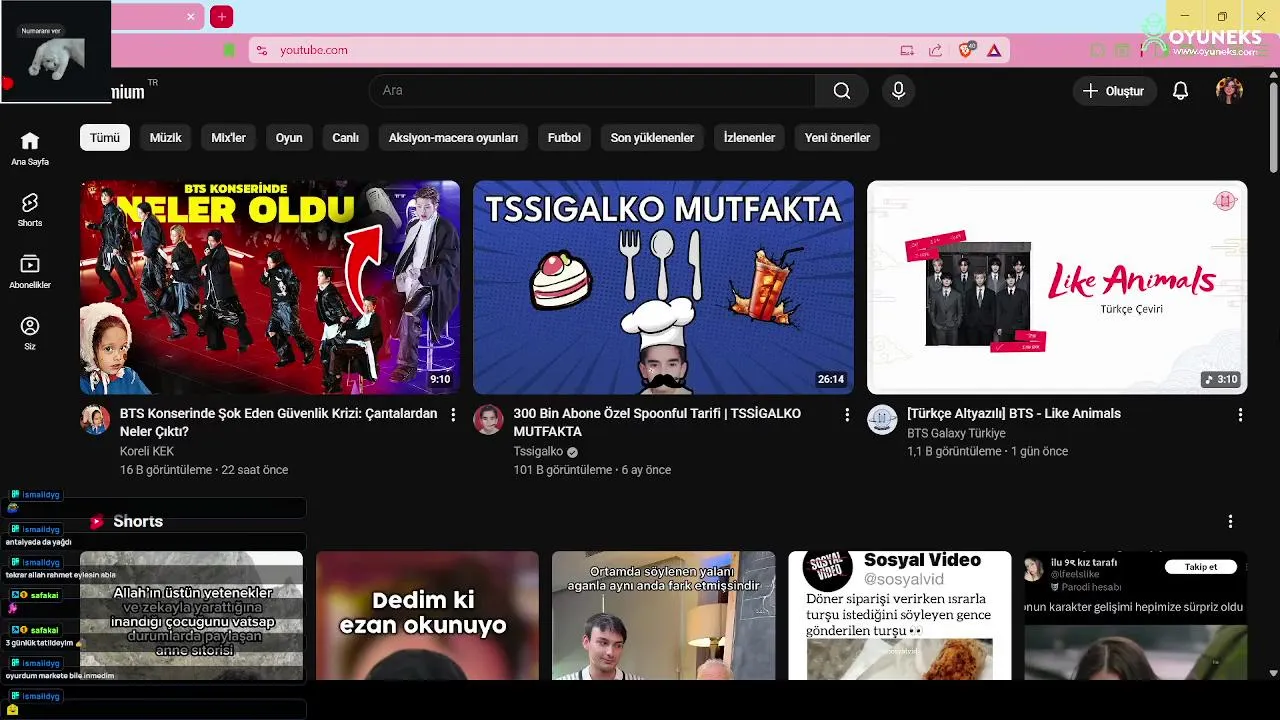Open BTS Galaxy Türkiye channel name link

(x=956, y=434)
